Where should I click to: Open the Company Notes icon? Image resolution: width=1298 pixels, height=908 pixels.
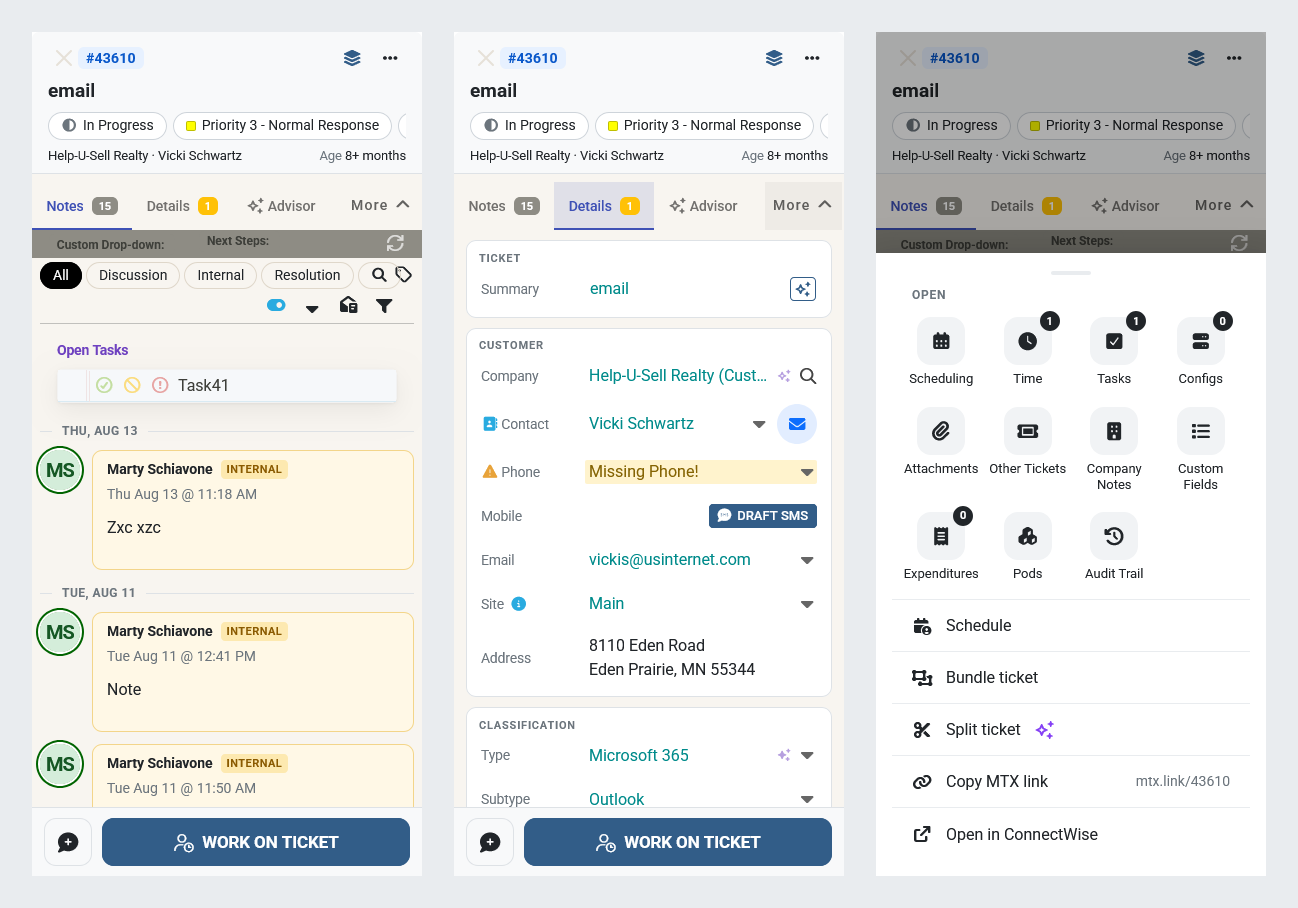pos(1114,431)
